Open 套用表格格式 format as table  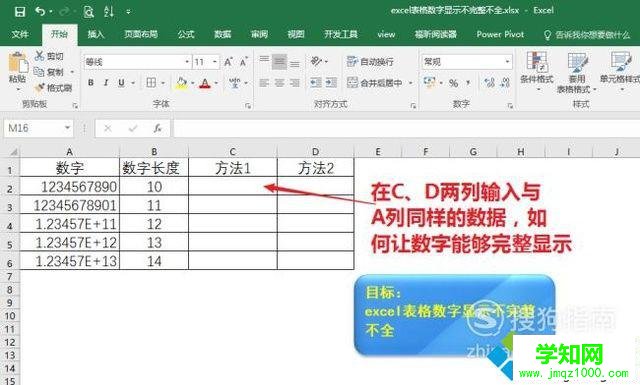[x=577, y=72]
